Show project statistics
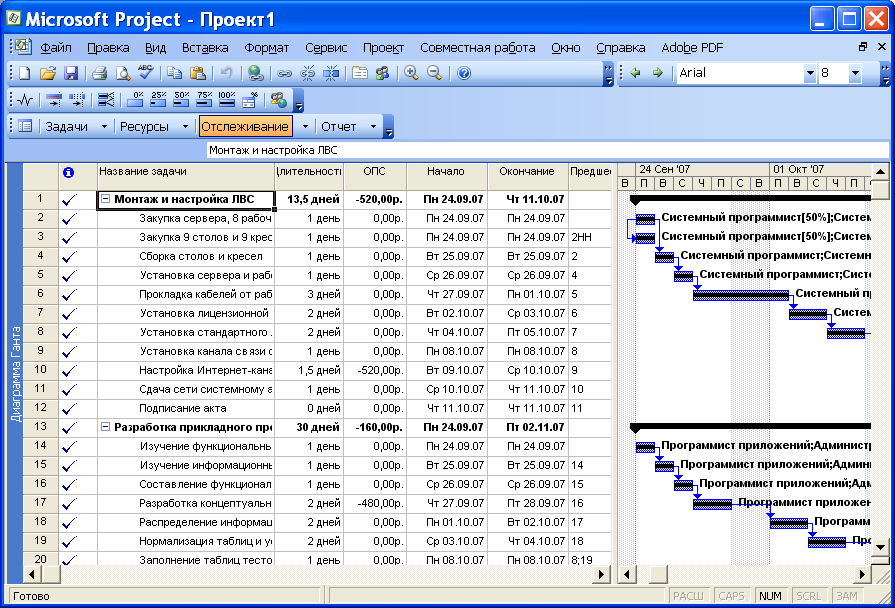895x608 pixels. point(25,100)
